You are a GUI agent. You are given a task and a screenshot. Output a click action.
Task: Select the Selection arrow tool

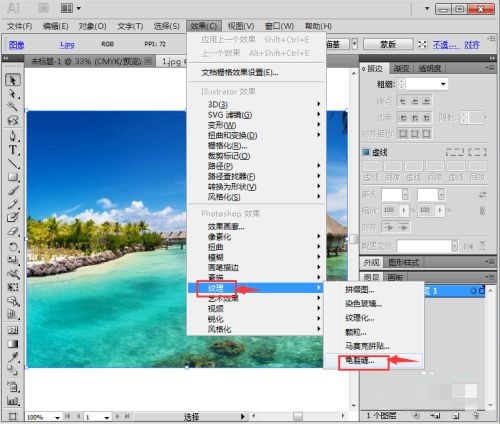13,80
